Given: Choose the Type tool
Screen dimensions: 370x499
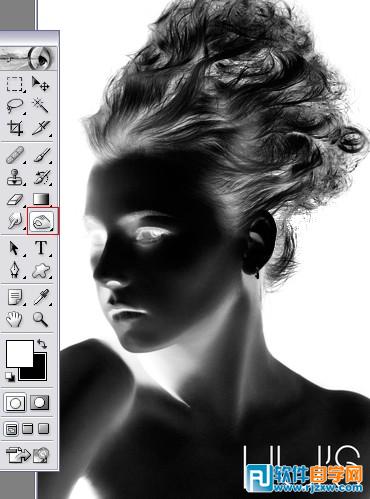Looking at the screenshot, I should click(41, 248).
